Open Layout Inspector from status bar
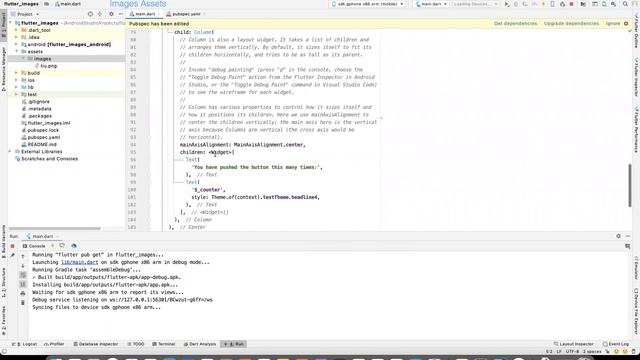 573,344
